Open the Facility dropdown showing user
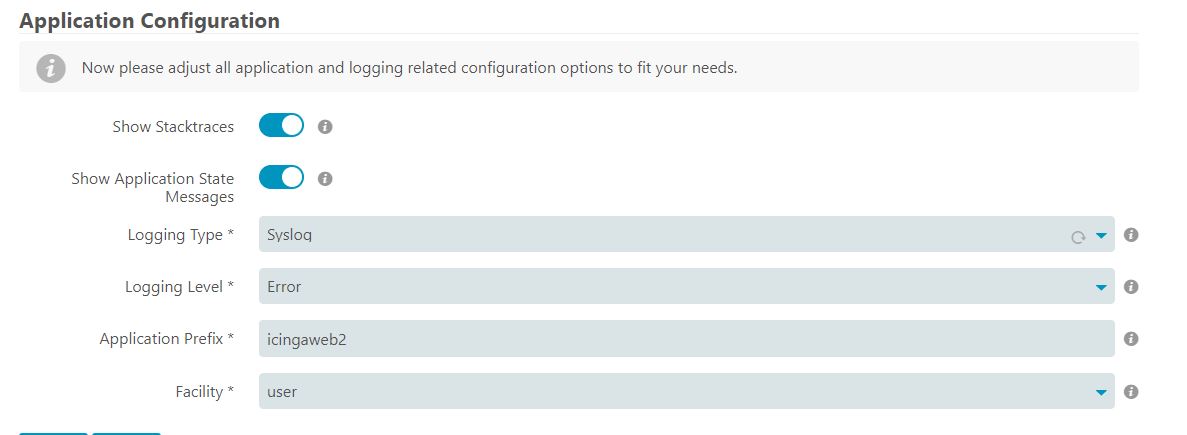 tap(687, 391)
